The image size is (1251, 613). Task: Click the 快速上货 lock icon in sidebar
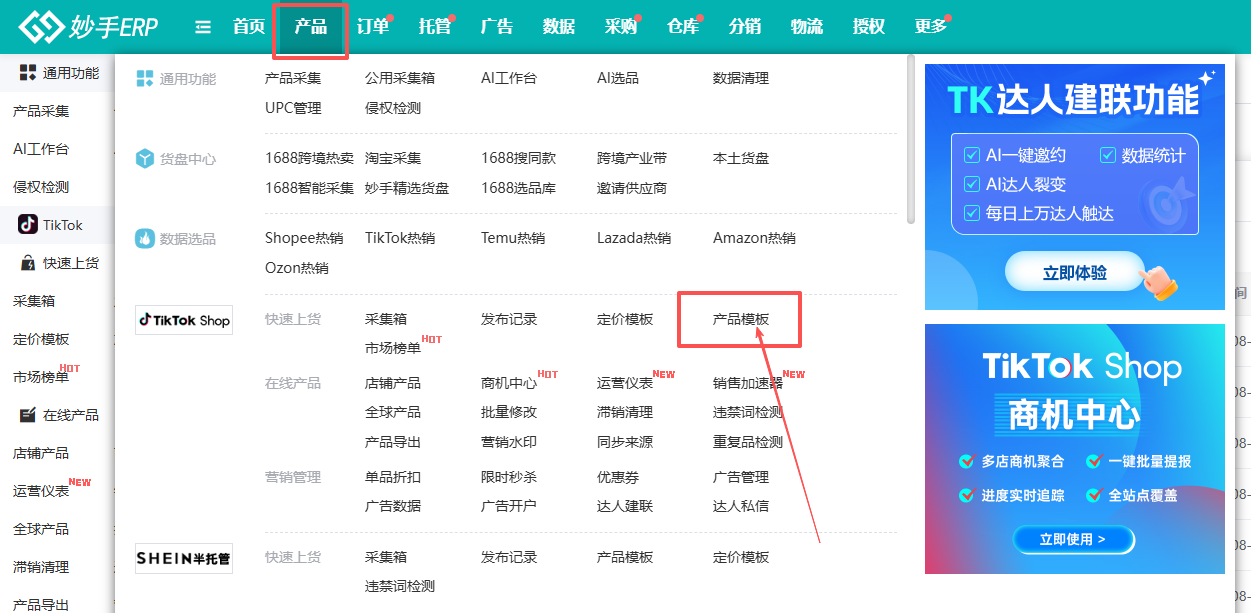point(28,263)
